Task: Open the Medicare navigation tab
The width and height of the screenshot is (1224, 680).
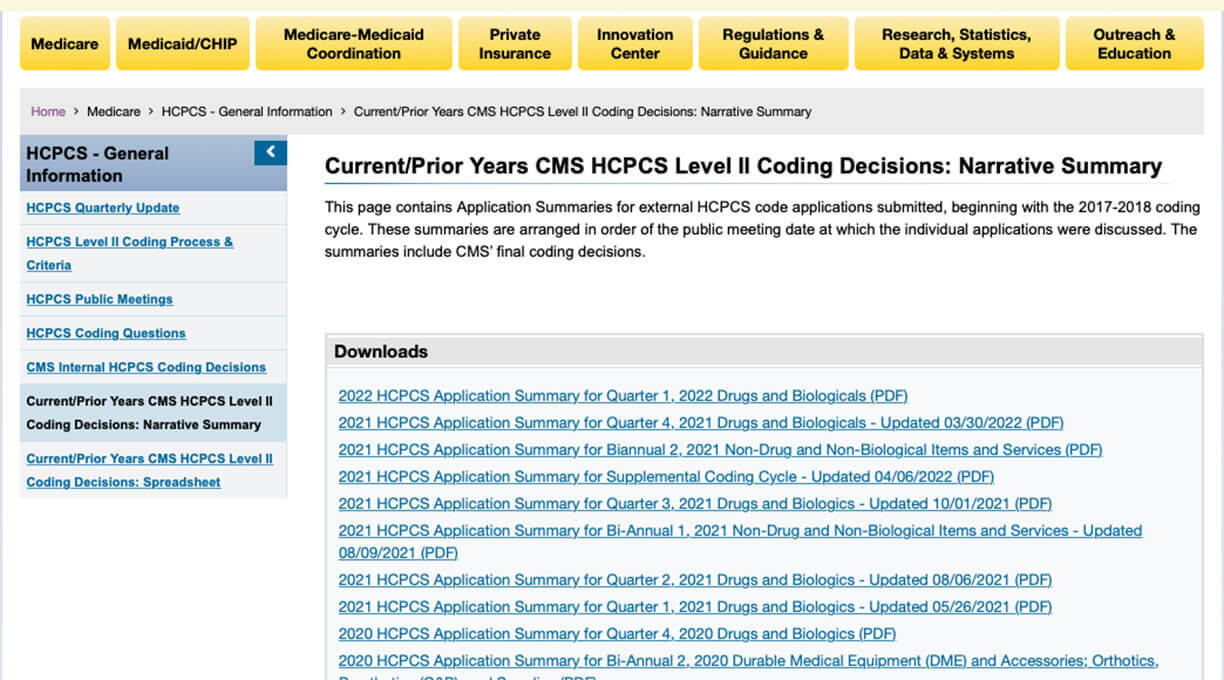Action: (x=65, y=44)
